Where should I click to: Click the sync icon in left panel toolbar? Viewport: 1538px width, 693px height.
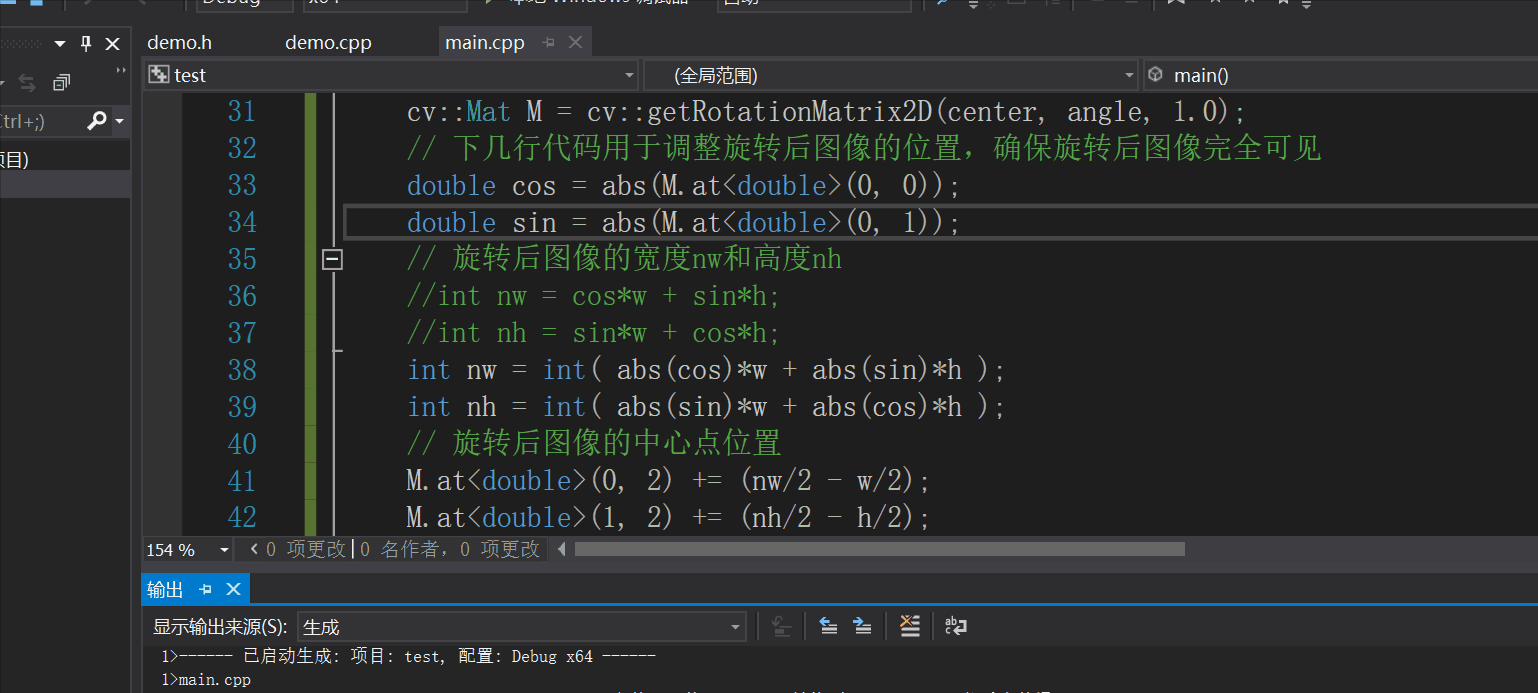[x=27, y=83]
